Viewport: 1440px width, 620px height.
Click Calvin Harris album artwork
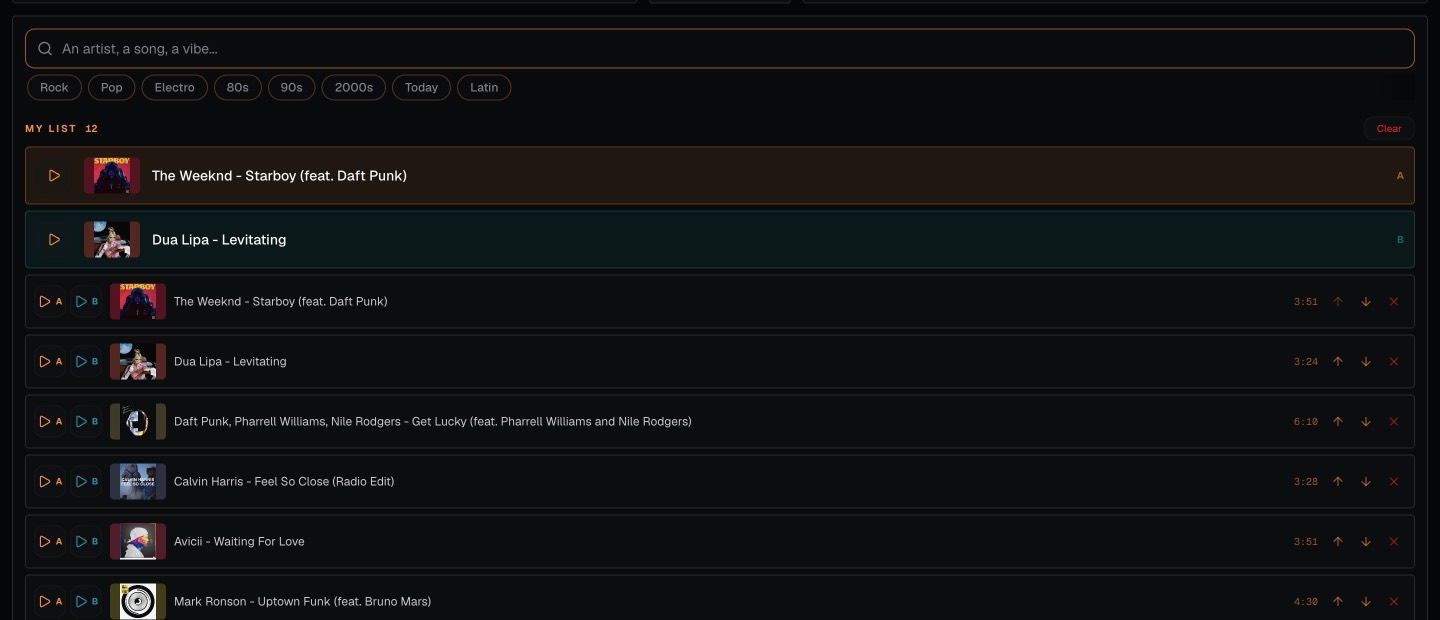point(138,482)
